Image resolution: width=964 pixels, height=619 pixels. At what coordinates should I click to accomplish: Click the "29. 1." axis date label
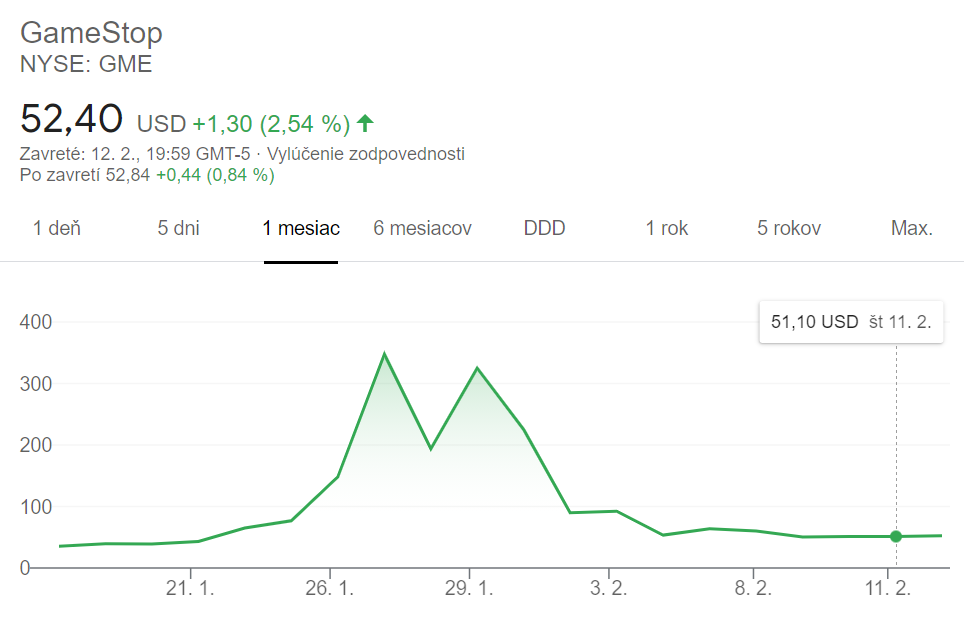(469, 588)
